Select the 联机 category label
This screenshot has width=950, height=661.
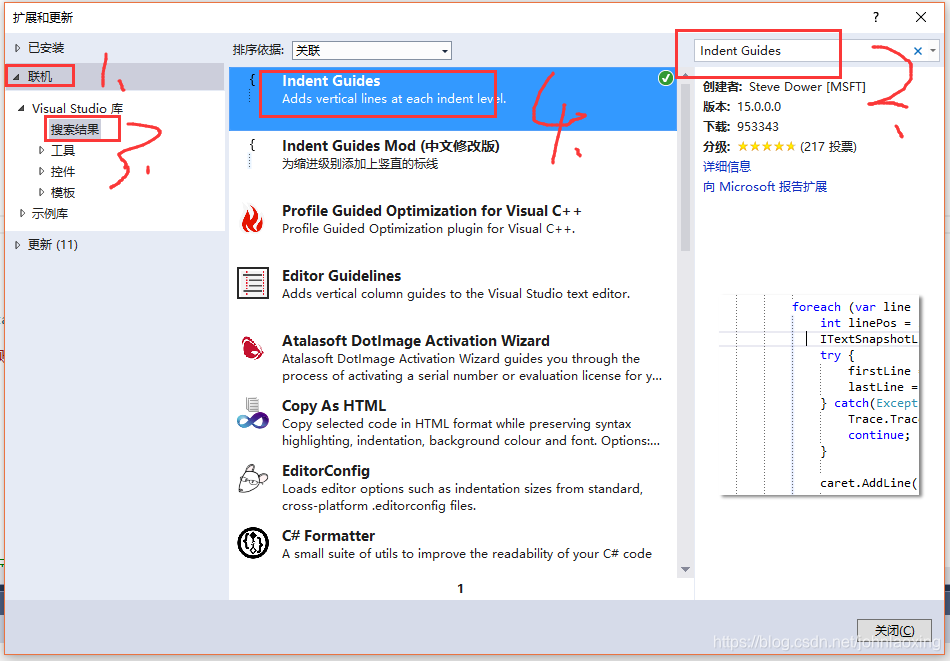[40, 76]
